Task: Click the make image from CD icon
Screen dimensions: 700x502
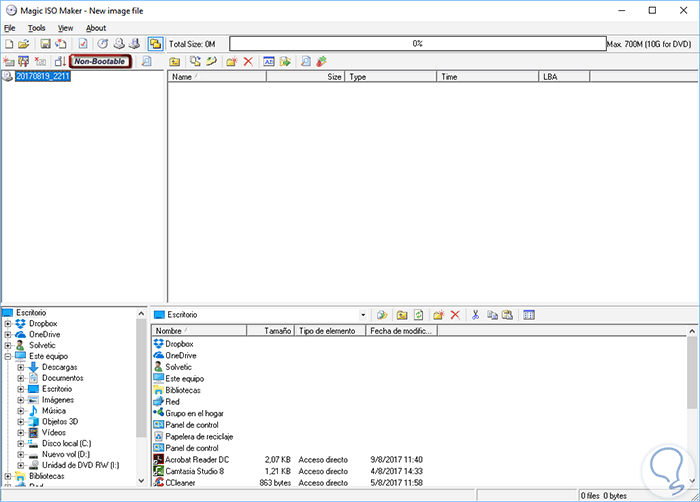Action: pyautogui.click(x=119, y=44)
